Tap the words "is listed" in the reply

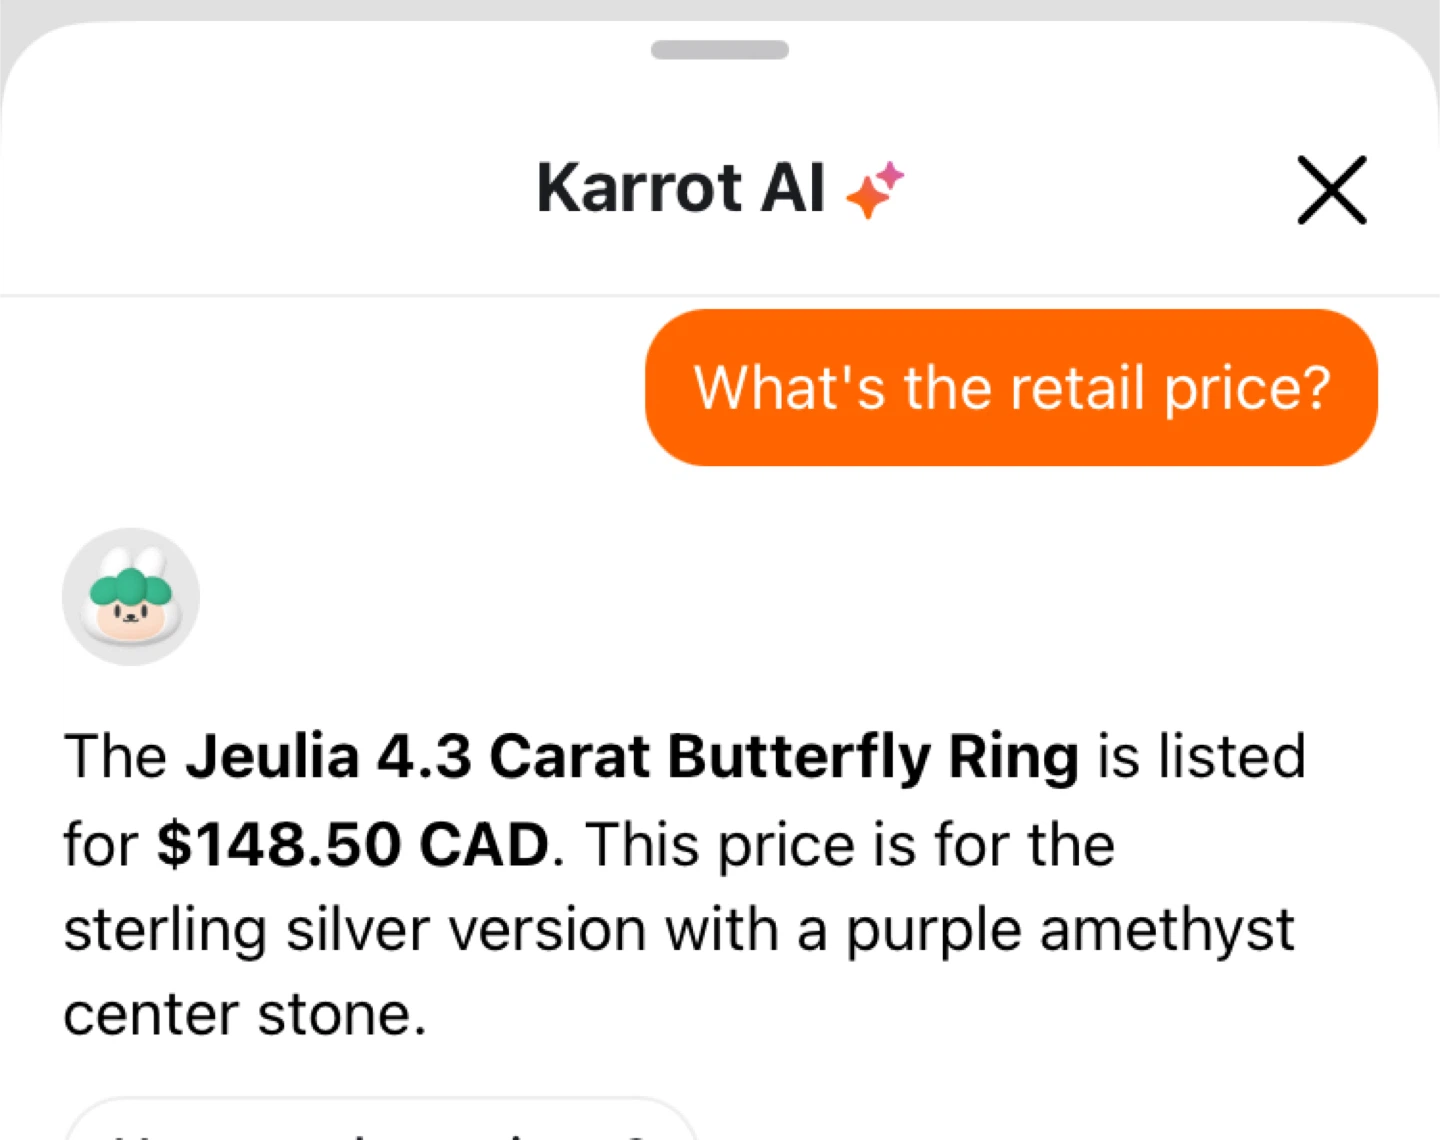click(1201, 756)
